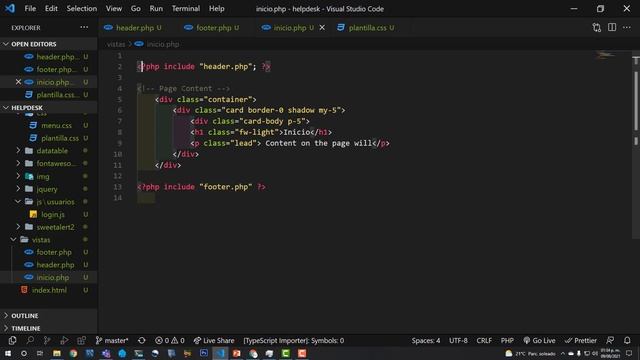This screenshot has width=640, height=360.
Task: Click vistas in the breadcrumb
Action: tap(116, 44)
